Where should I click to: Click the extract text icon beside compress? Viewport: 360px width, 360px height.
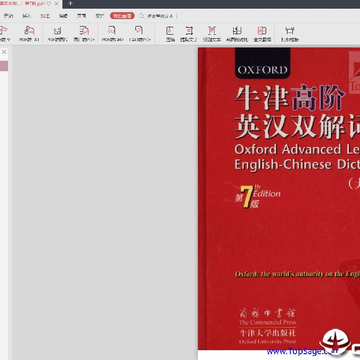coord(189,31)
